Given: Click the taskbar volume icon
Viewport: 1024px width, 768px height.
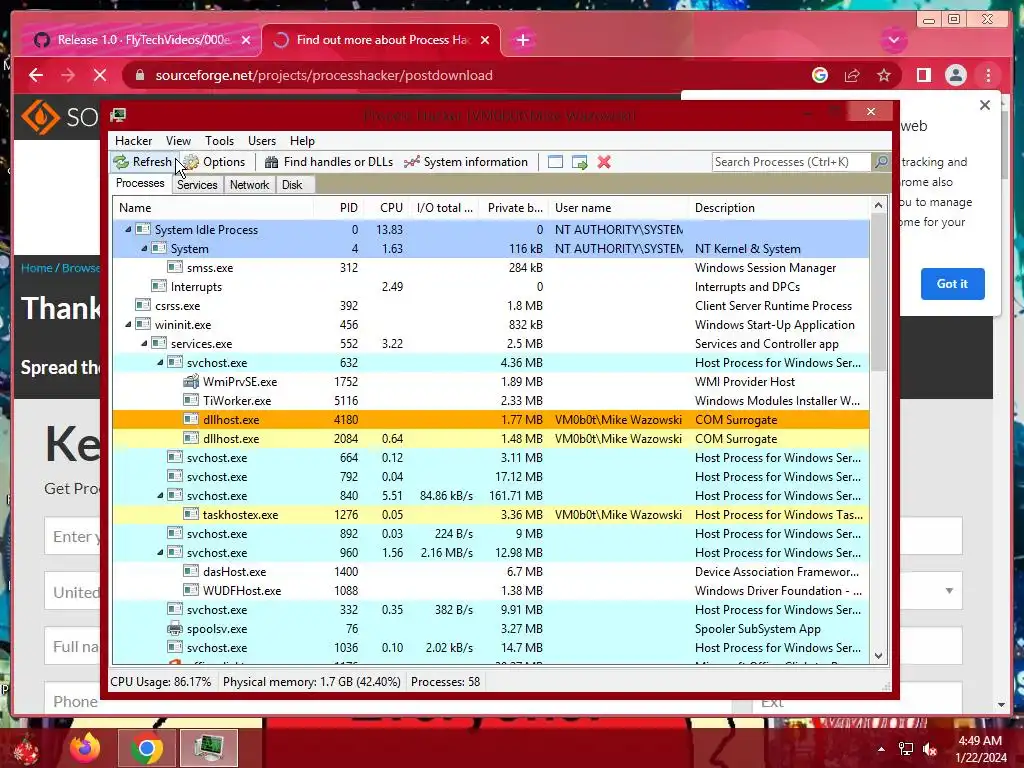Looking at the screenshot, I should (x=930, y=749).
